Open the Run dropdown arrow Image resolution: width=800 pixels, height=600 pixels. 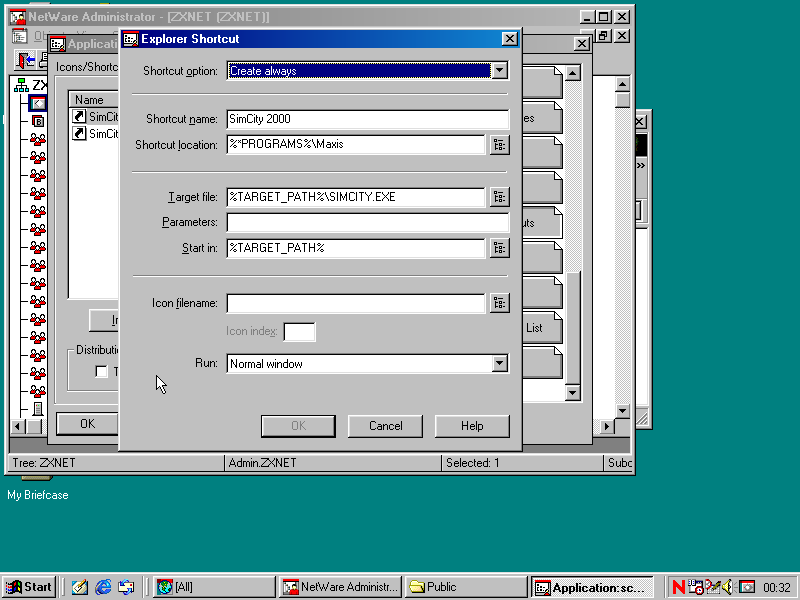click(x=500, y=363)
